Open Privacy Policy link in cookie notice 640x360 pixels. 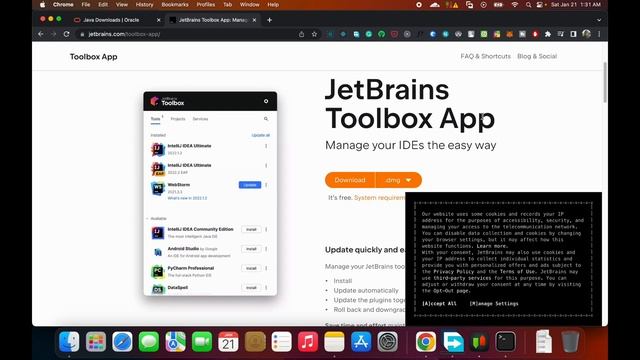[453, 271]
